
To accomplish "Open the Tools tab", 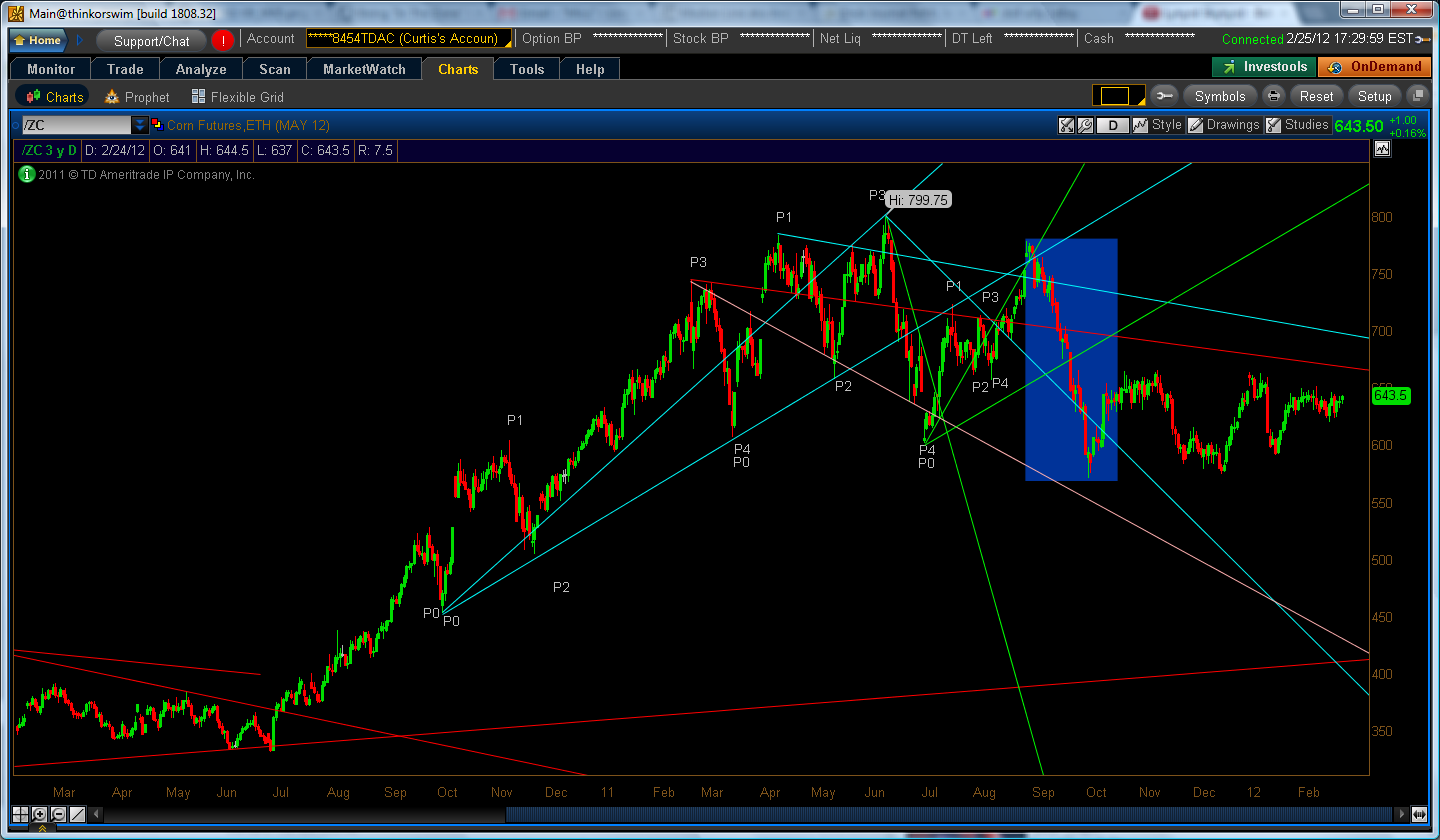I will pos(527,69).
